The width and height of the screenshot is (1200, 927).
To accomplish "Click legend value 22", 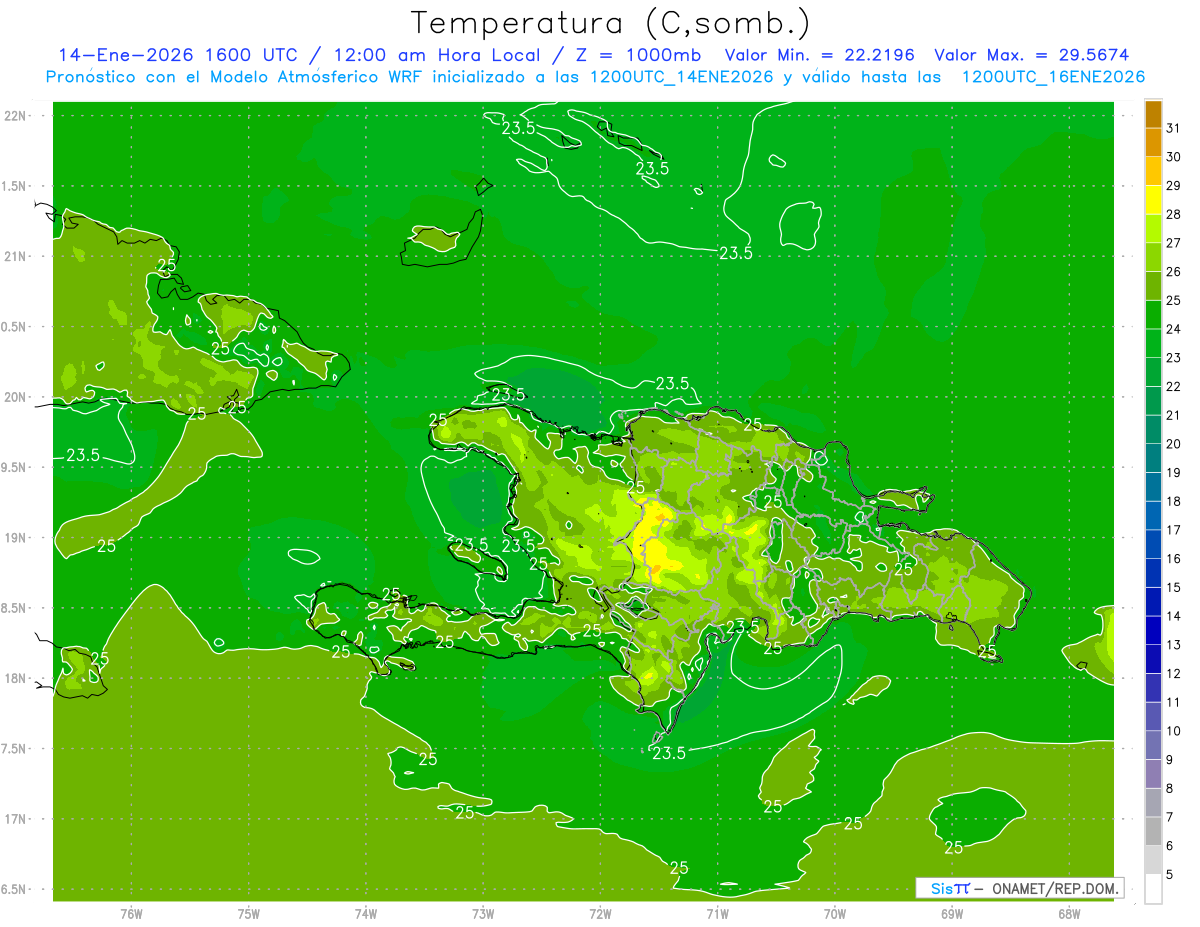I will click(x=1174, y=387).
